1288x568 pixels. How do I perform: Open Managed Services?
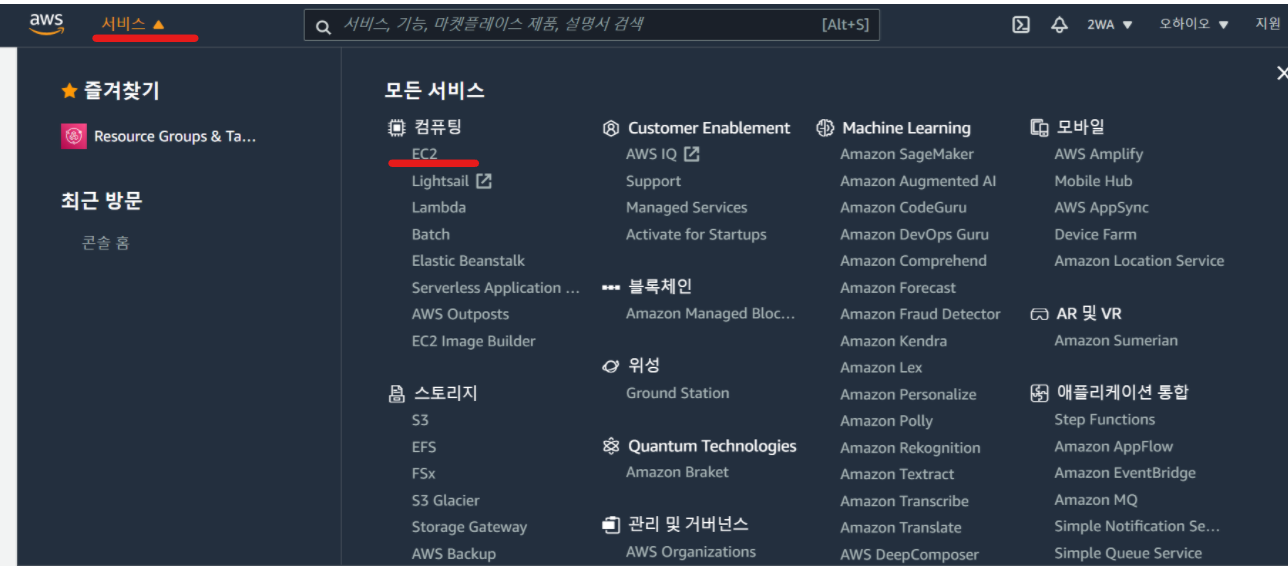coord(687,207)
